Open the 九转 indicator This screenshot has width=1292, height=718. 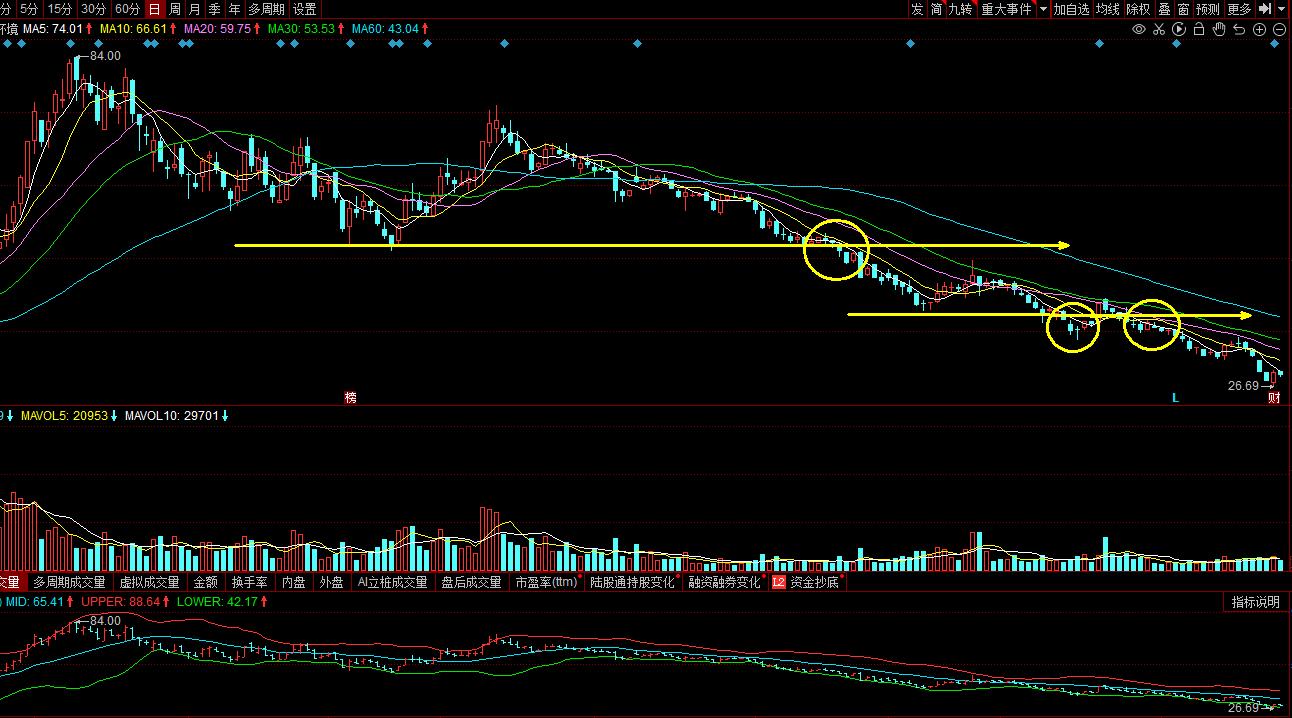tap(960, 9)
